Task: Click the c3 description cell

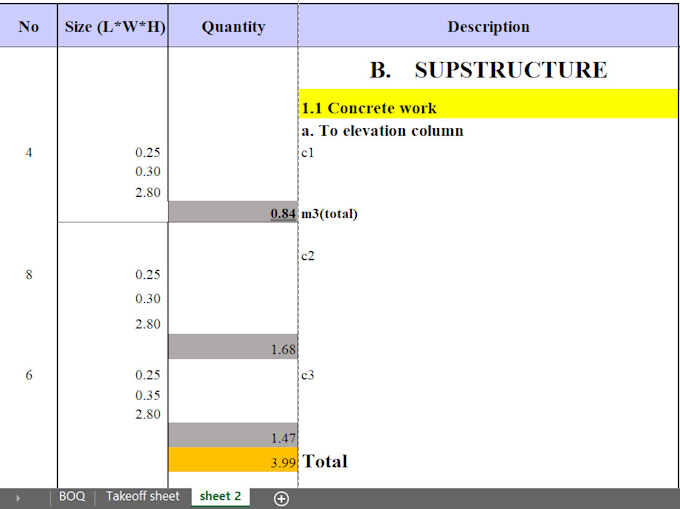Action: coord(488,375)
